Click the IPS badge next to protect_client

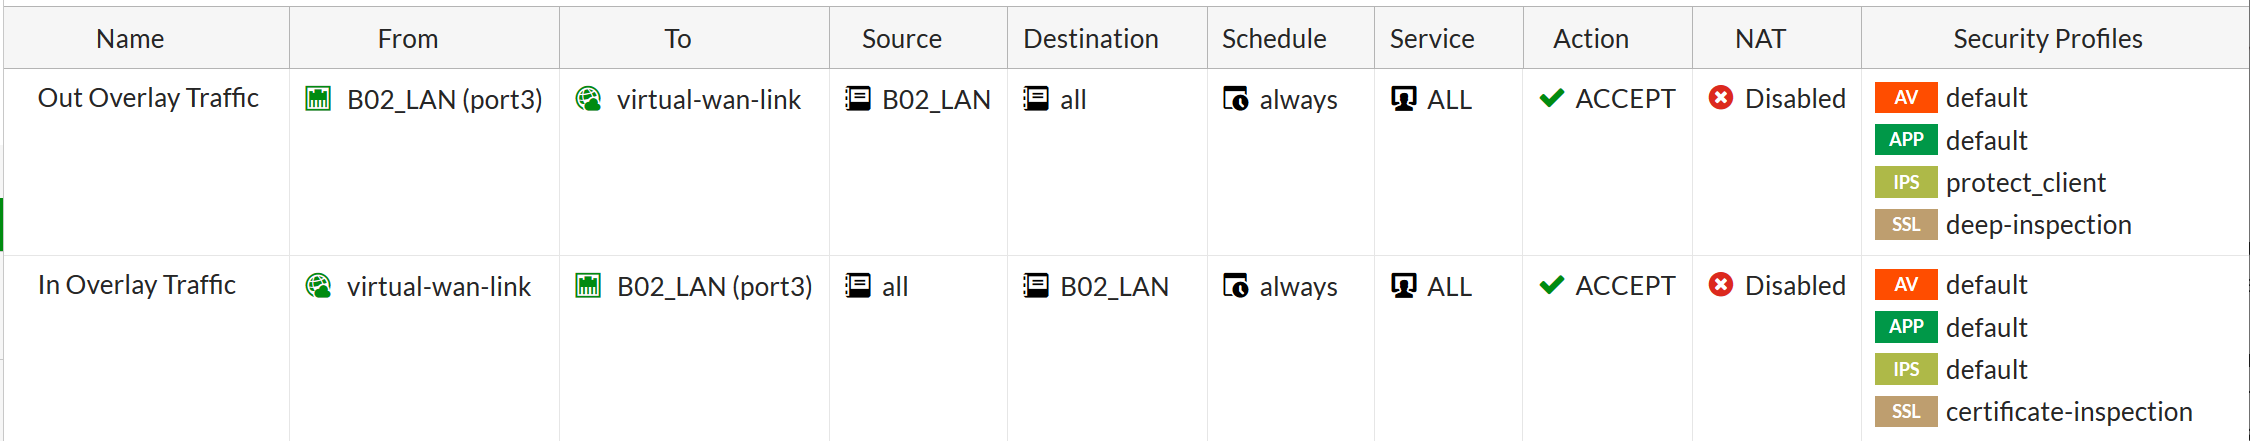tap(1906, 182)
